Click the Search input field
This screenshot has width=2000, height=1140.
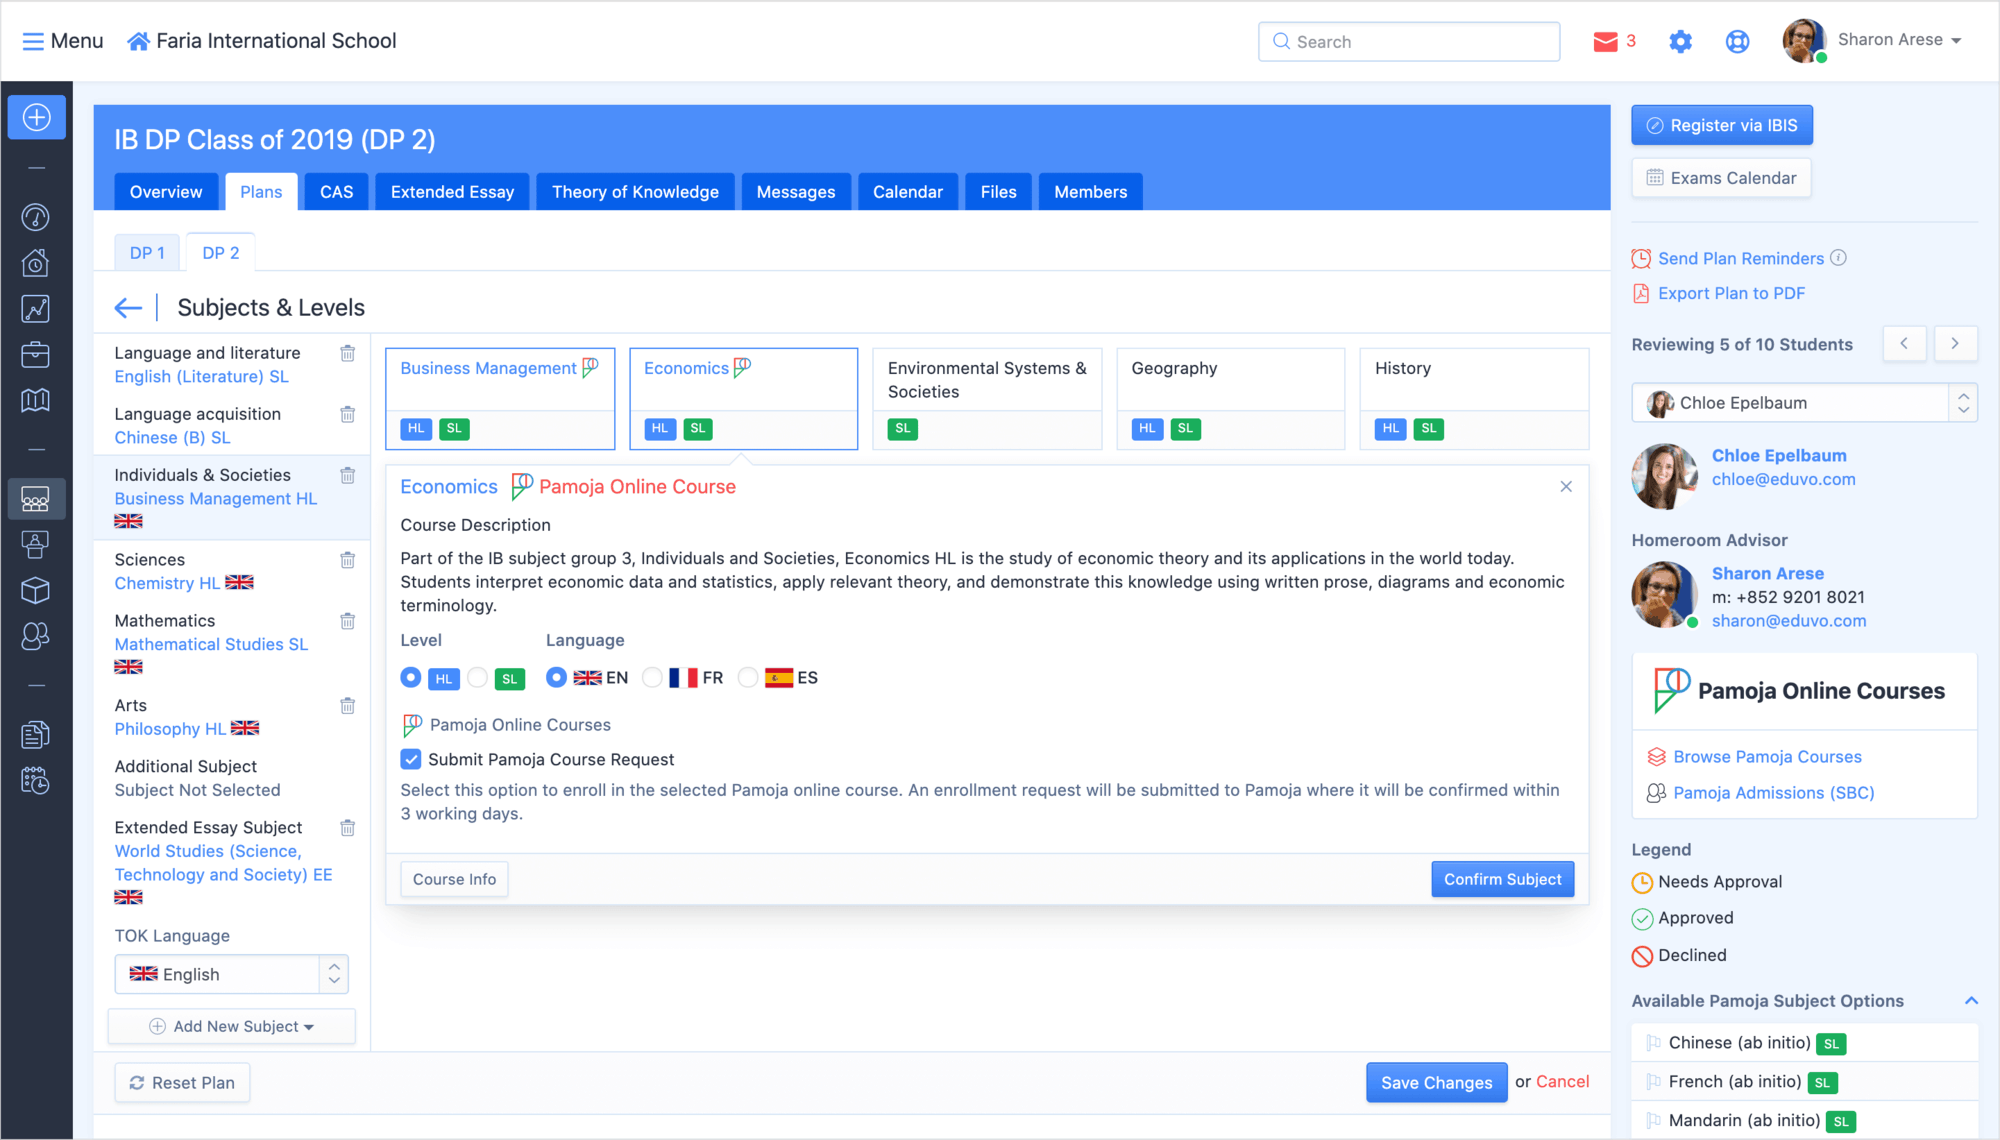(x=1409, y=41)
